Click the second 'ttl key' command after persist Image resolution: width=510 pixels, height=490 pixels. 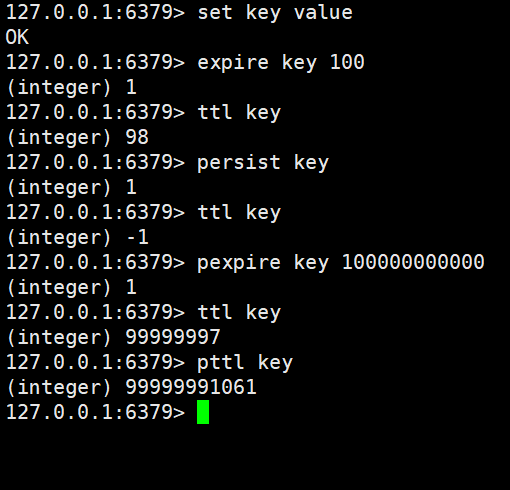pos(239,213)
